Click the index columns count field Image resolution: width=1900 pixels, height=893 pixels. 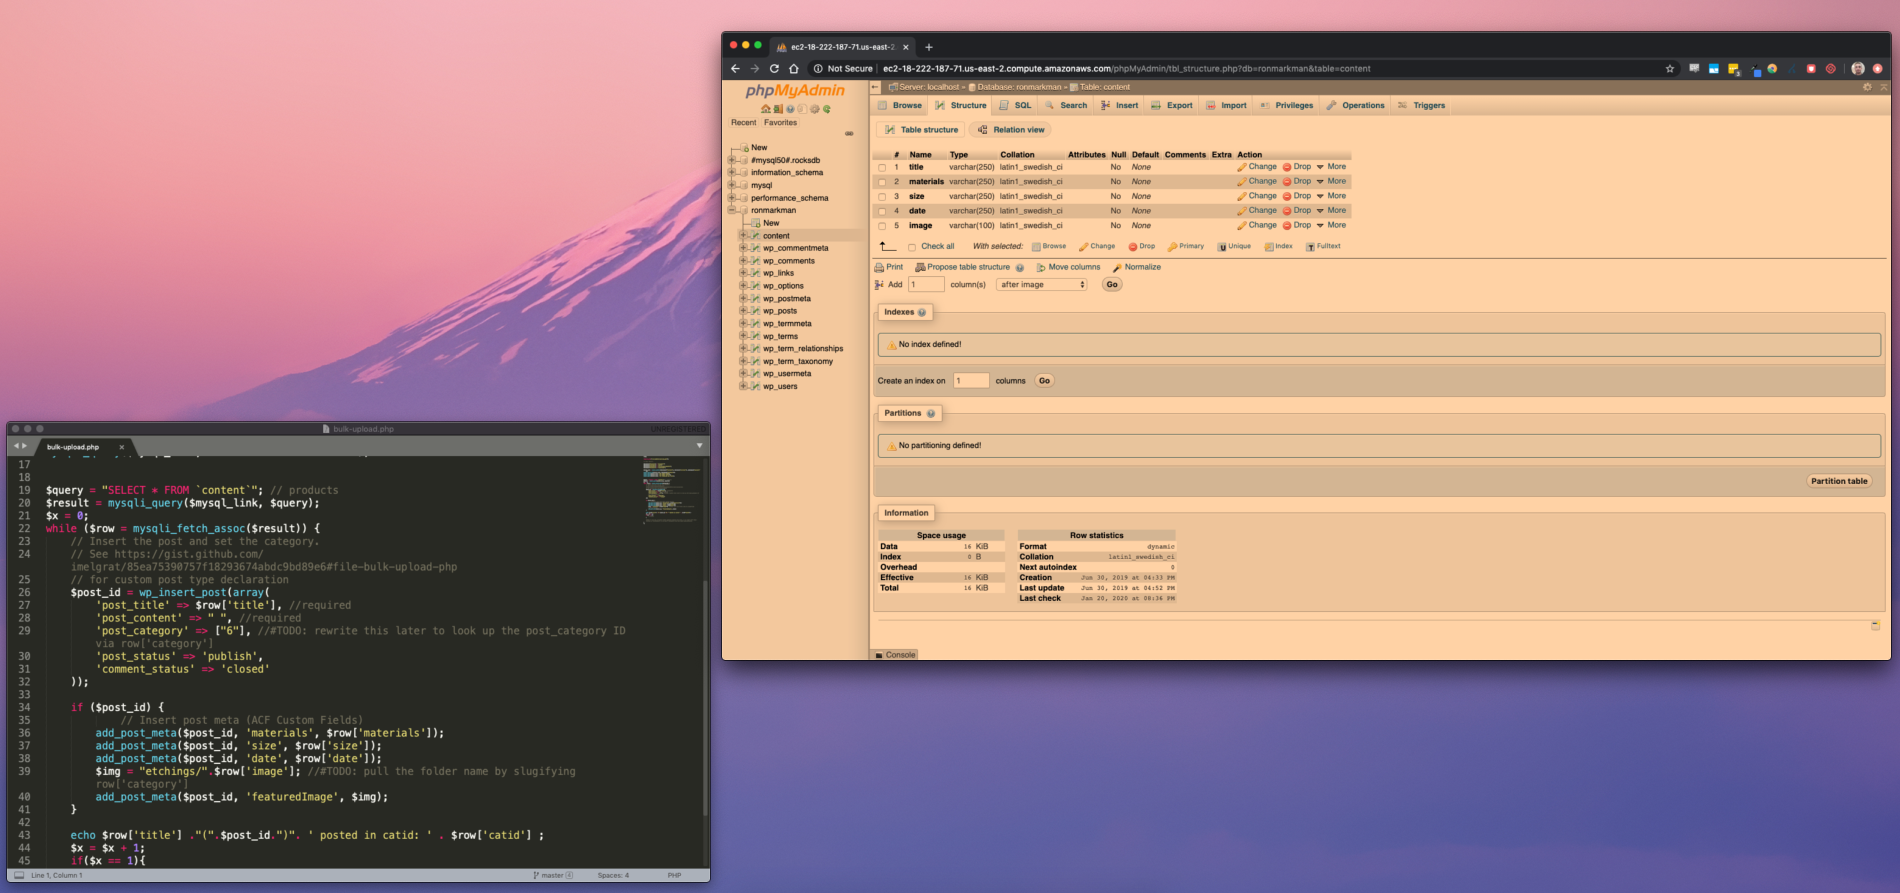(971, 381)
